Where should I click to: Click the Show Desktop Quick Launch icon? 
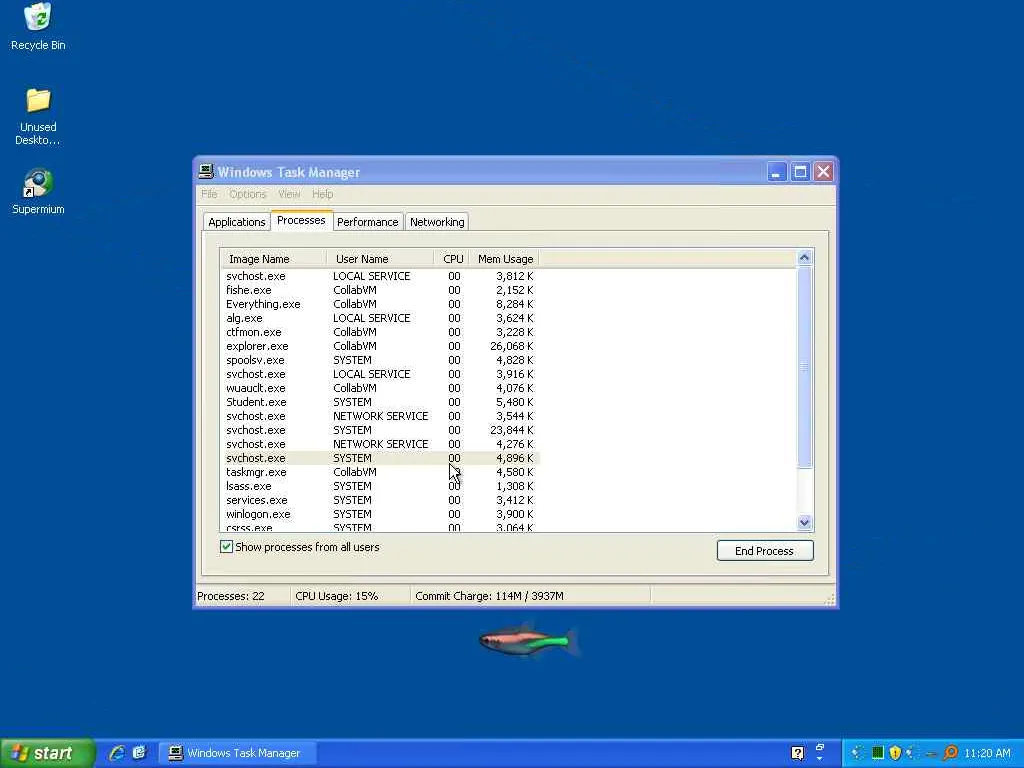pos(140,753)
